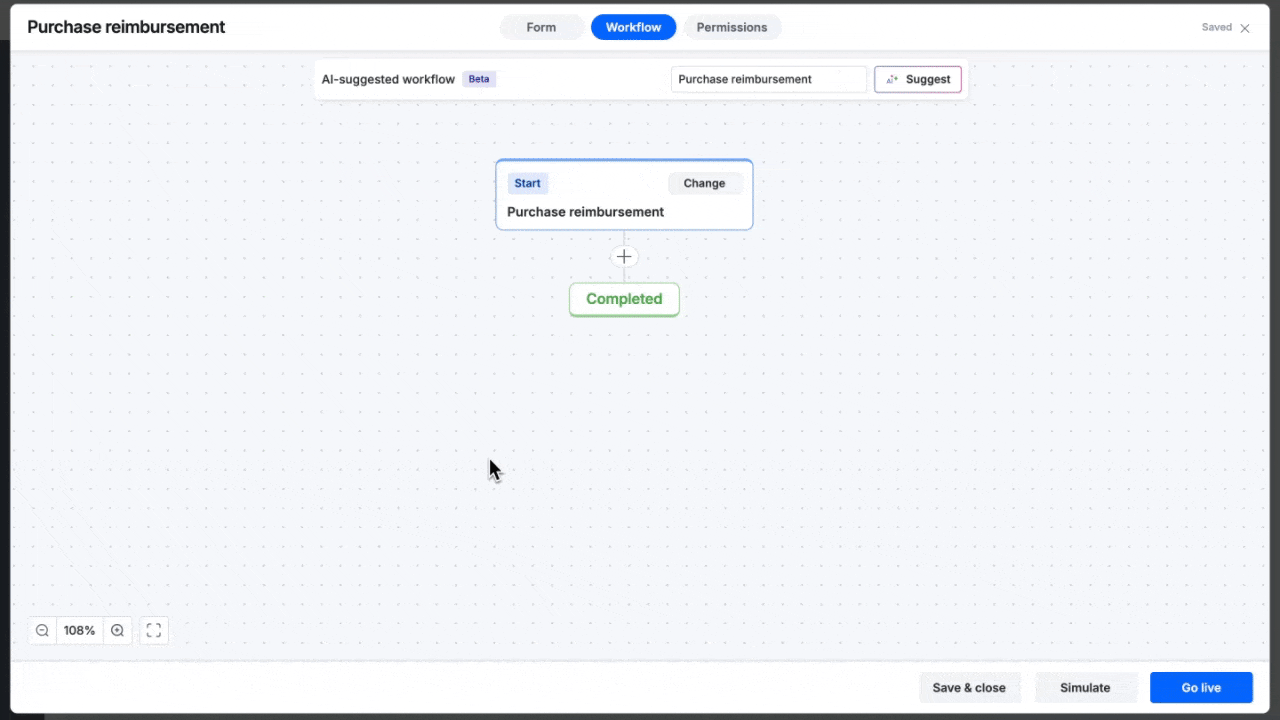Focus the AI workflow description input
This screenshot has width=1280, height=720.
769,79
